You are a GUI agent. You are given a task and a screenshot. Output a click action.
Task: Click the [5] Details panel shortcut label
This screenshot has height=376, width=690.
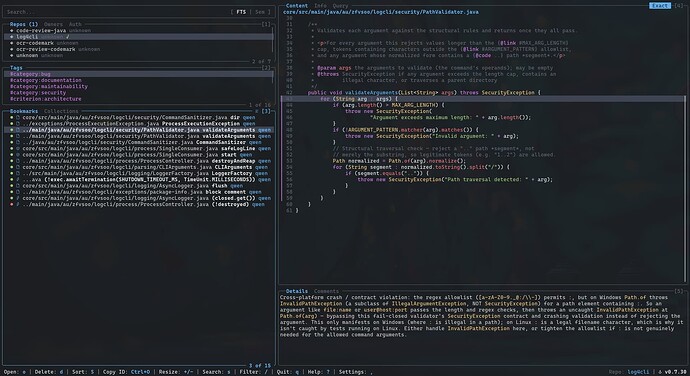(679, 291)
